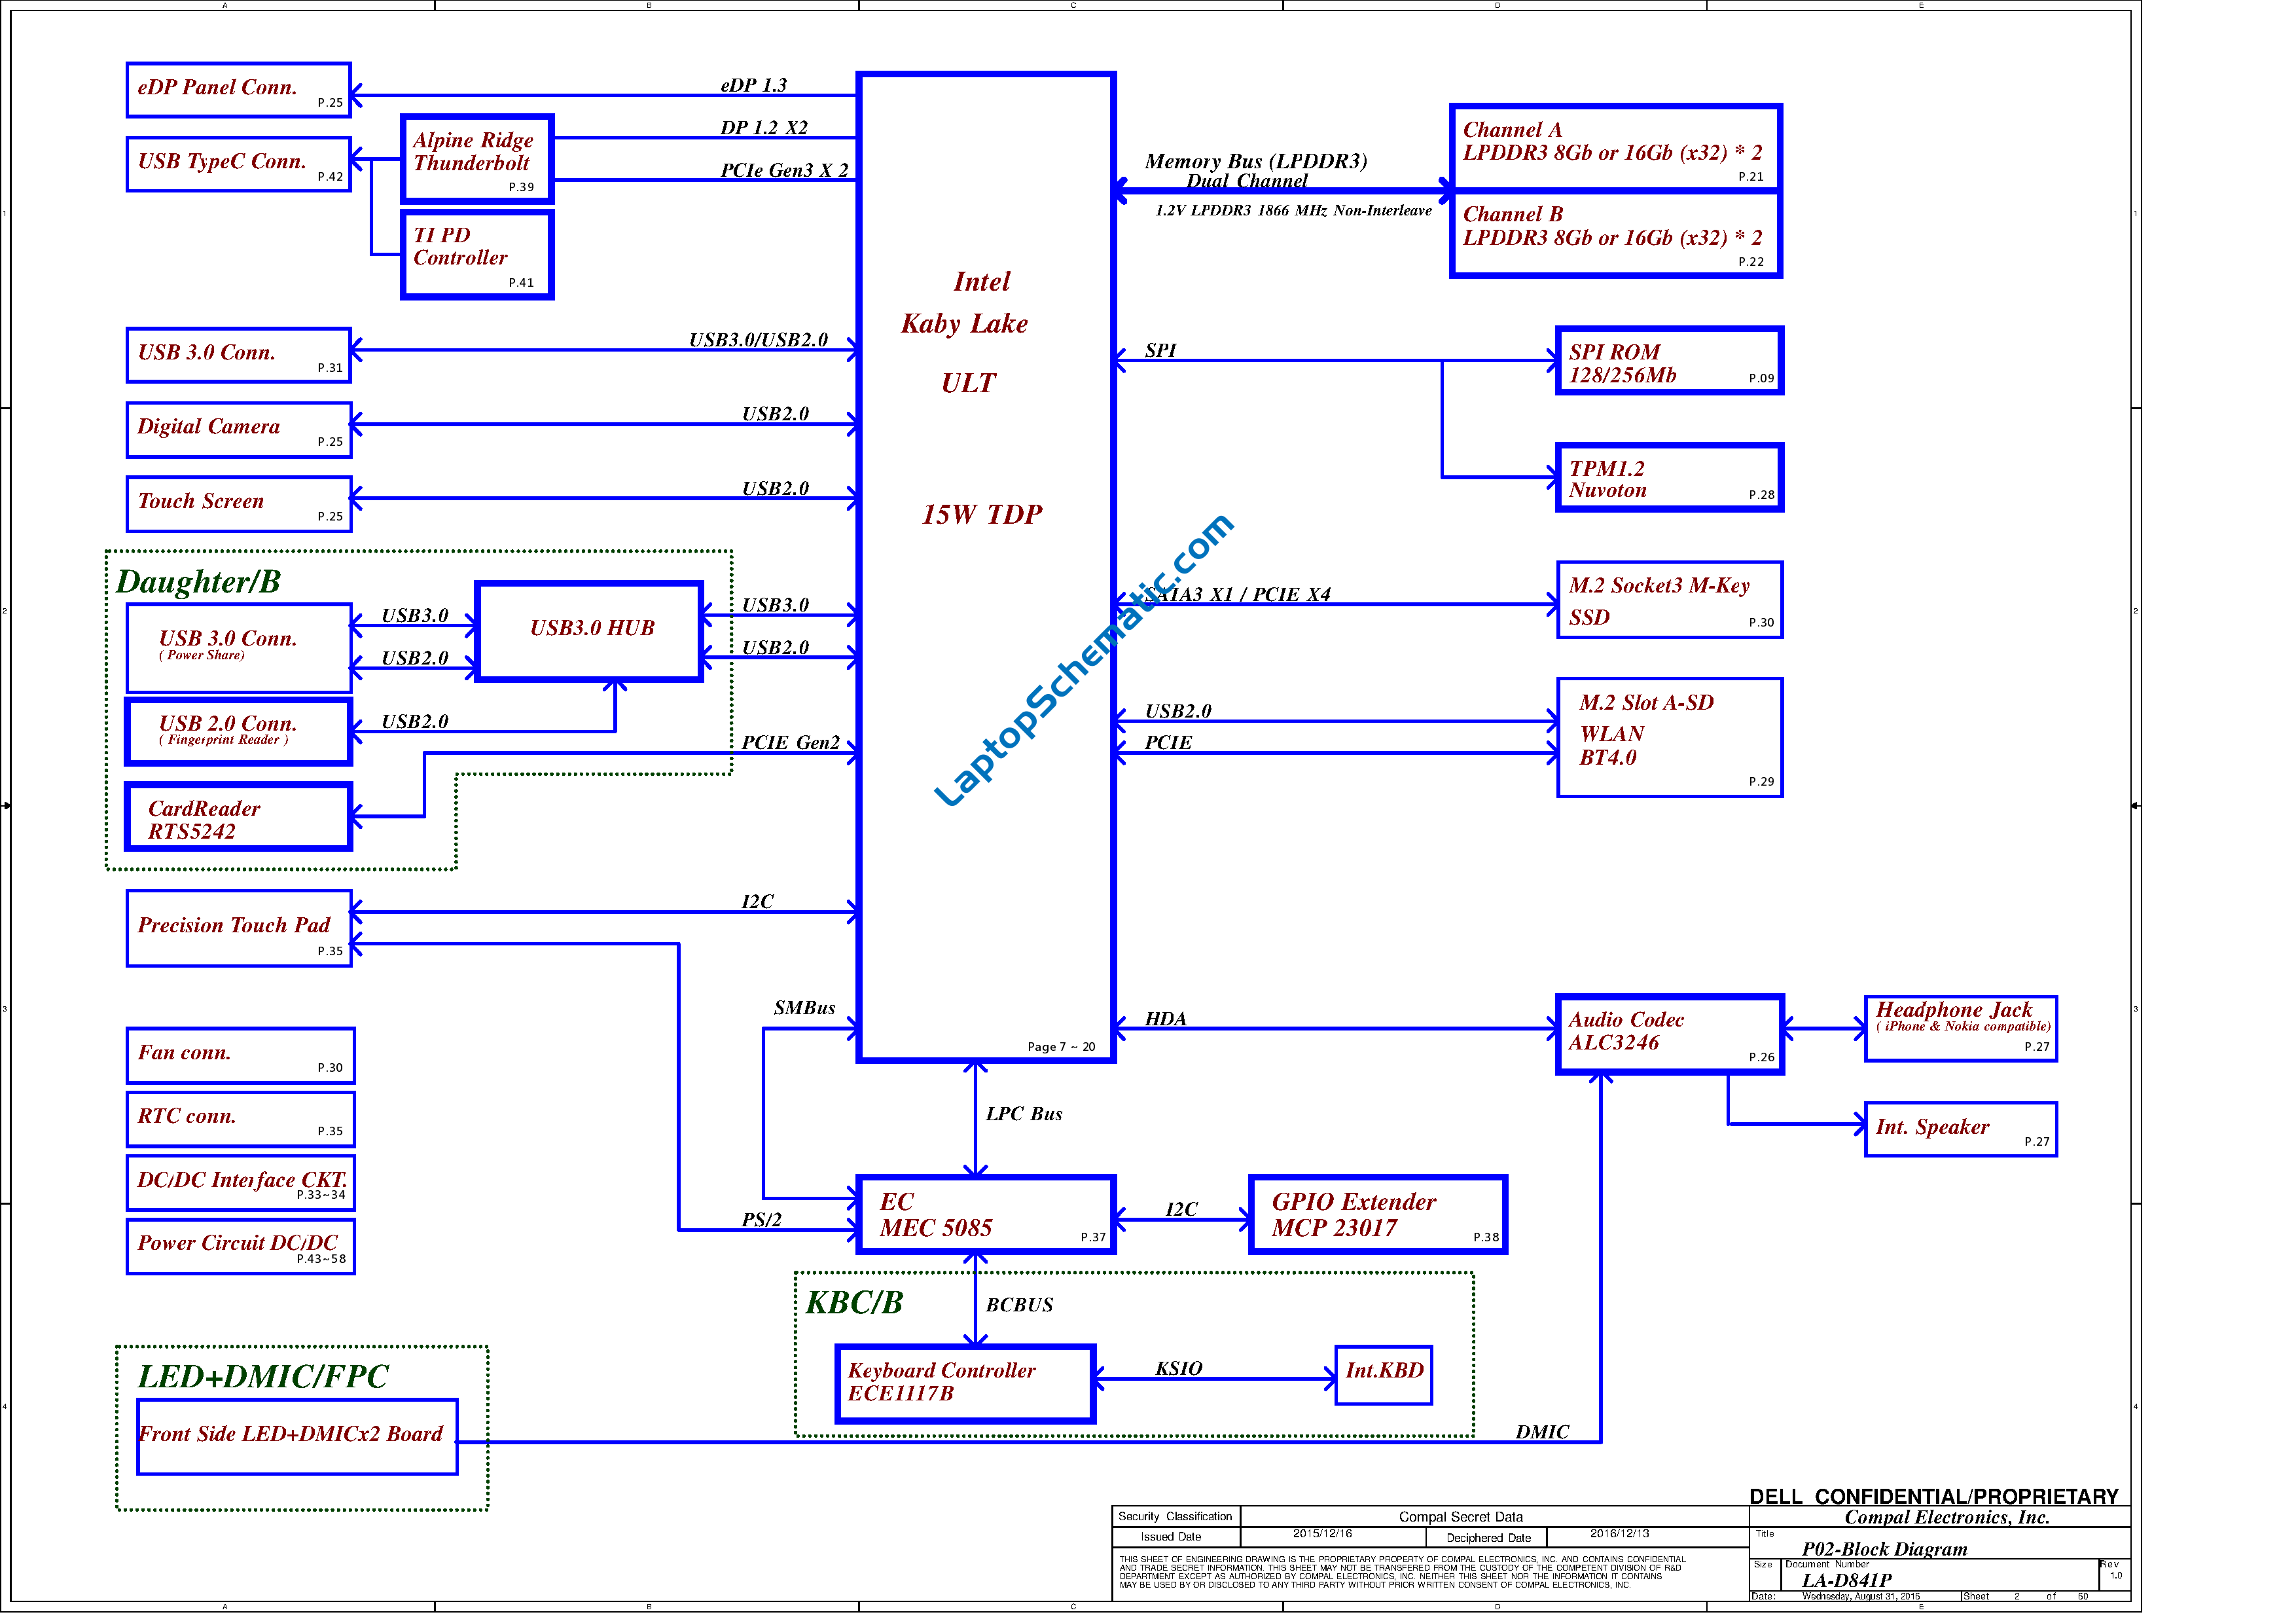This screenshot has width=2296, height=1623.
Task: Click the SMBus label
Action: 804,1008
